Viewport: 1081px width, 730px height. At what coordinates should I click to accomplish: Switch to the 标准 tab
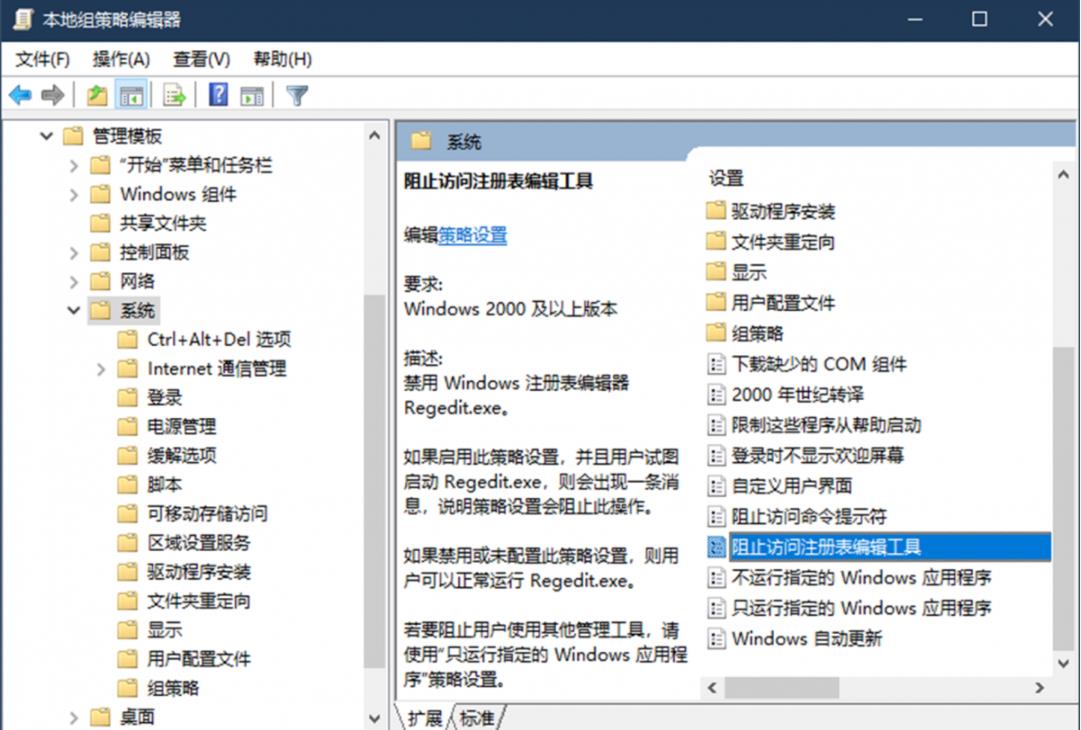pyautogui.click(x=477, y=719)
